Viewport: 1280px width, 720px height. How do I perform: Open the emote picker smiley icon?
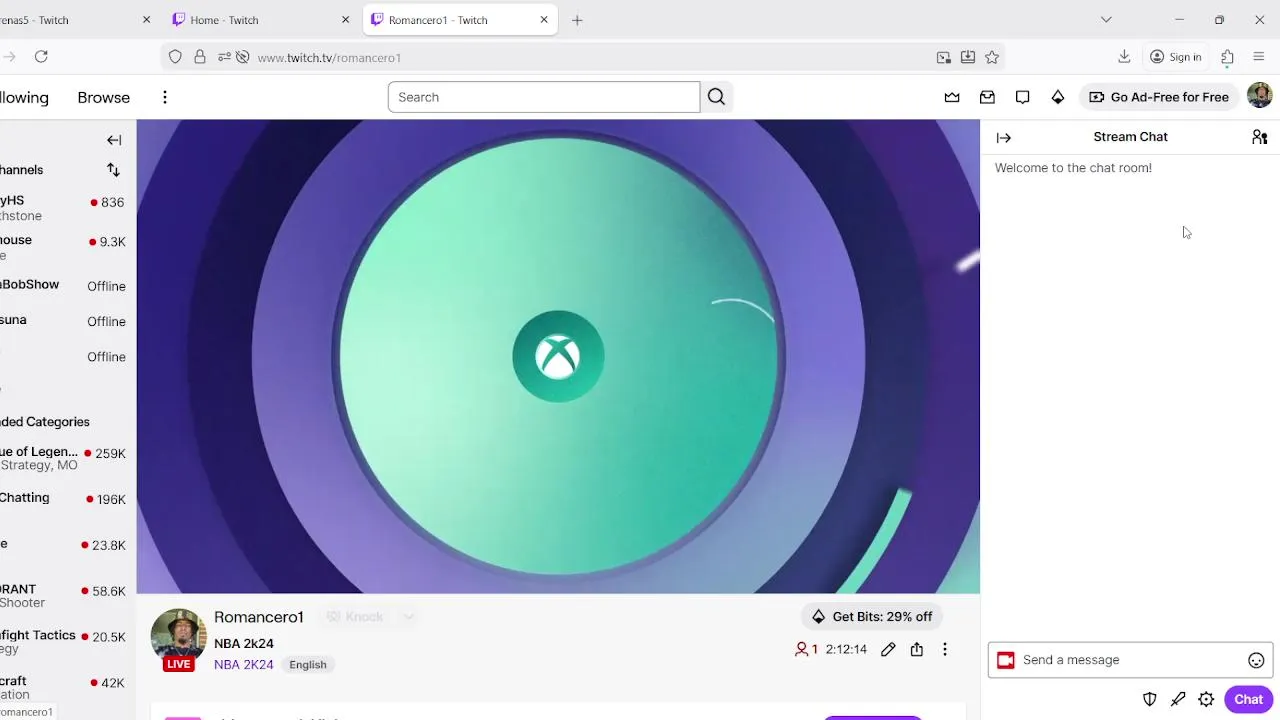click(1256, 660)
